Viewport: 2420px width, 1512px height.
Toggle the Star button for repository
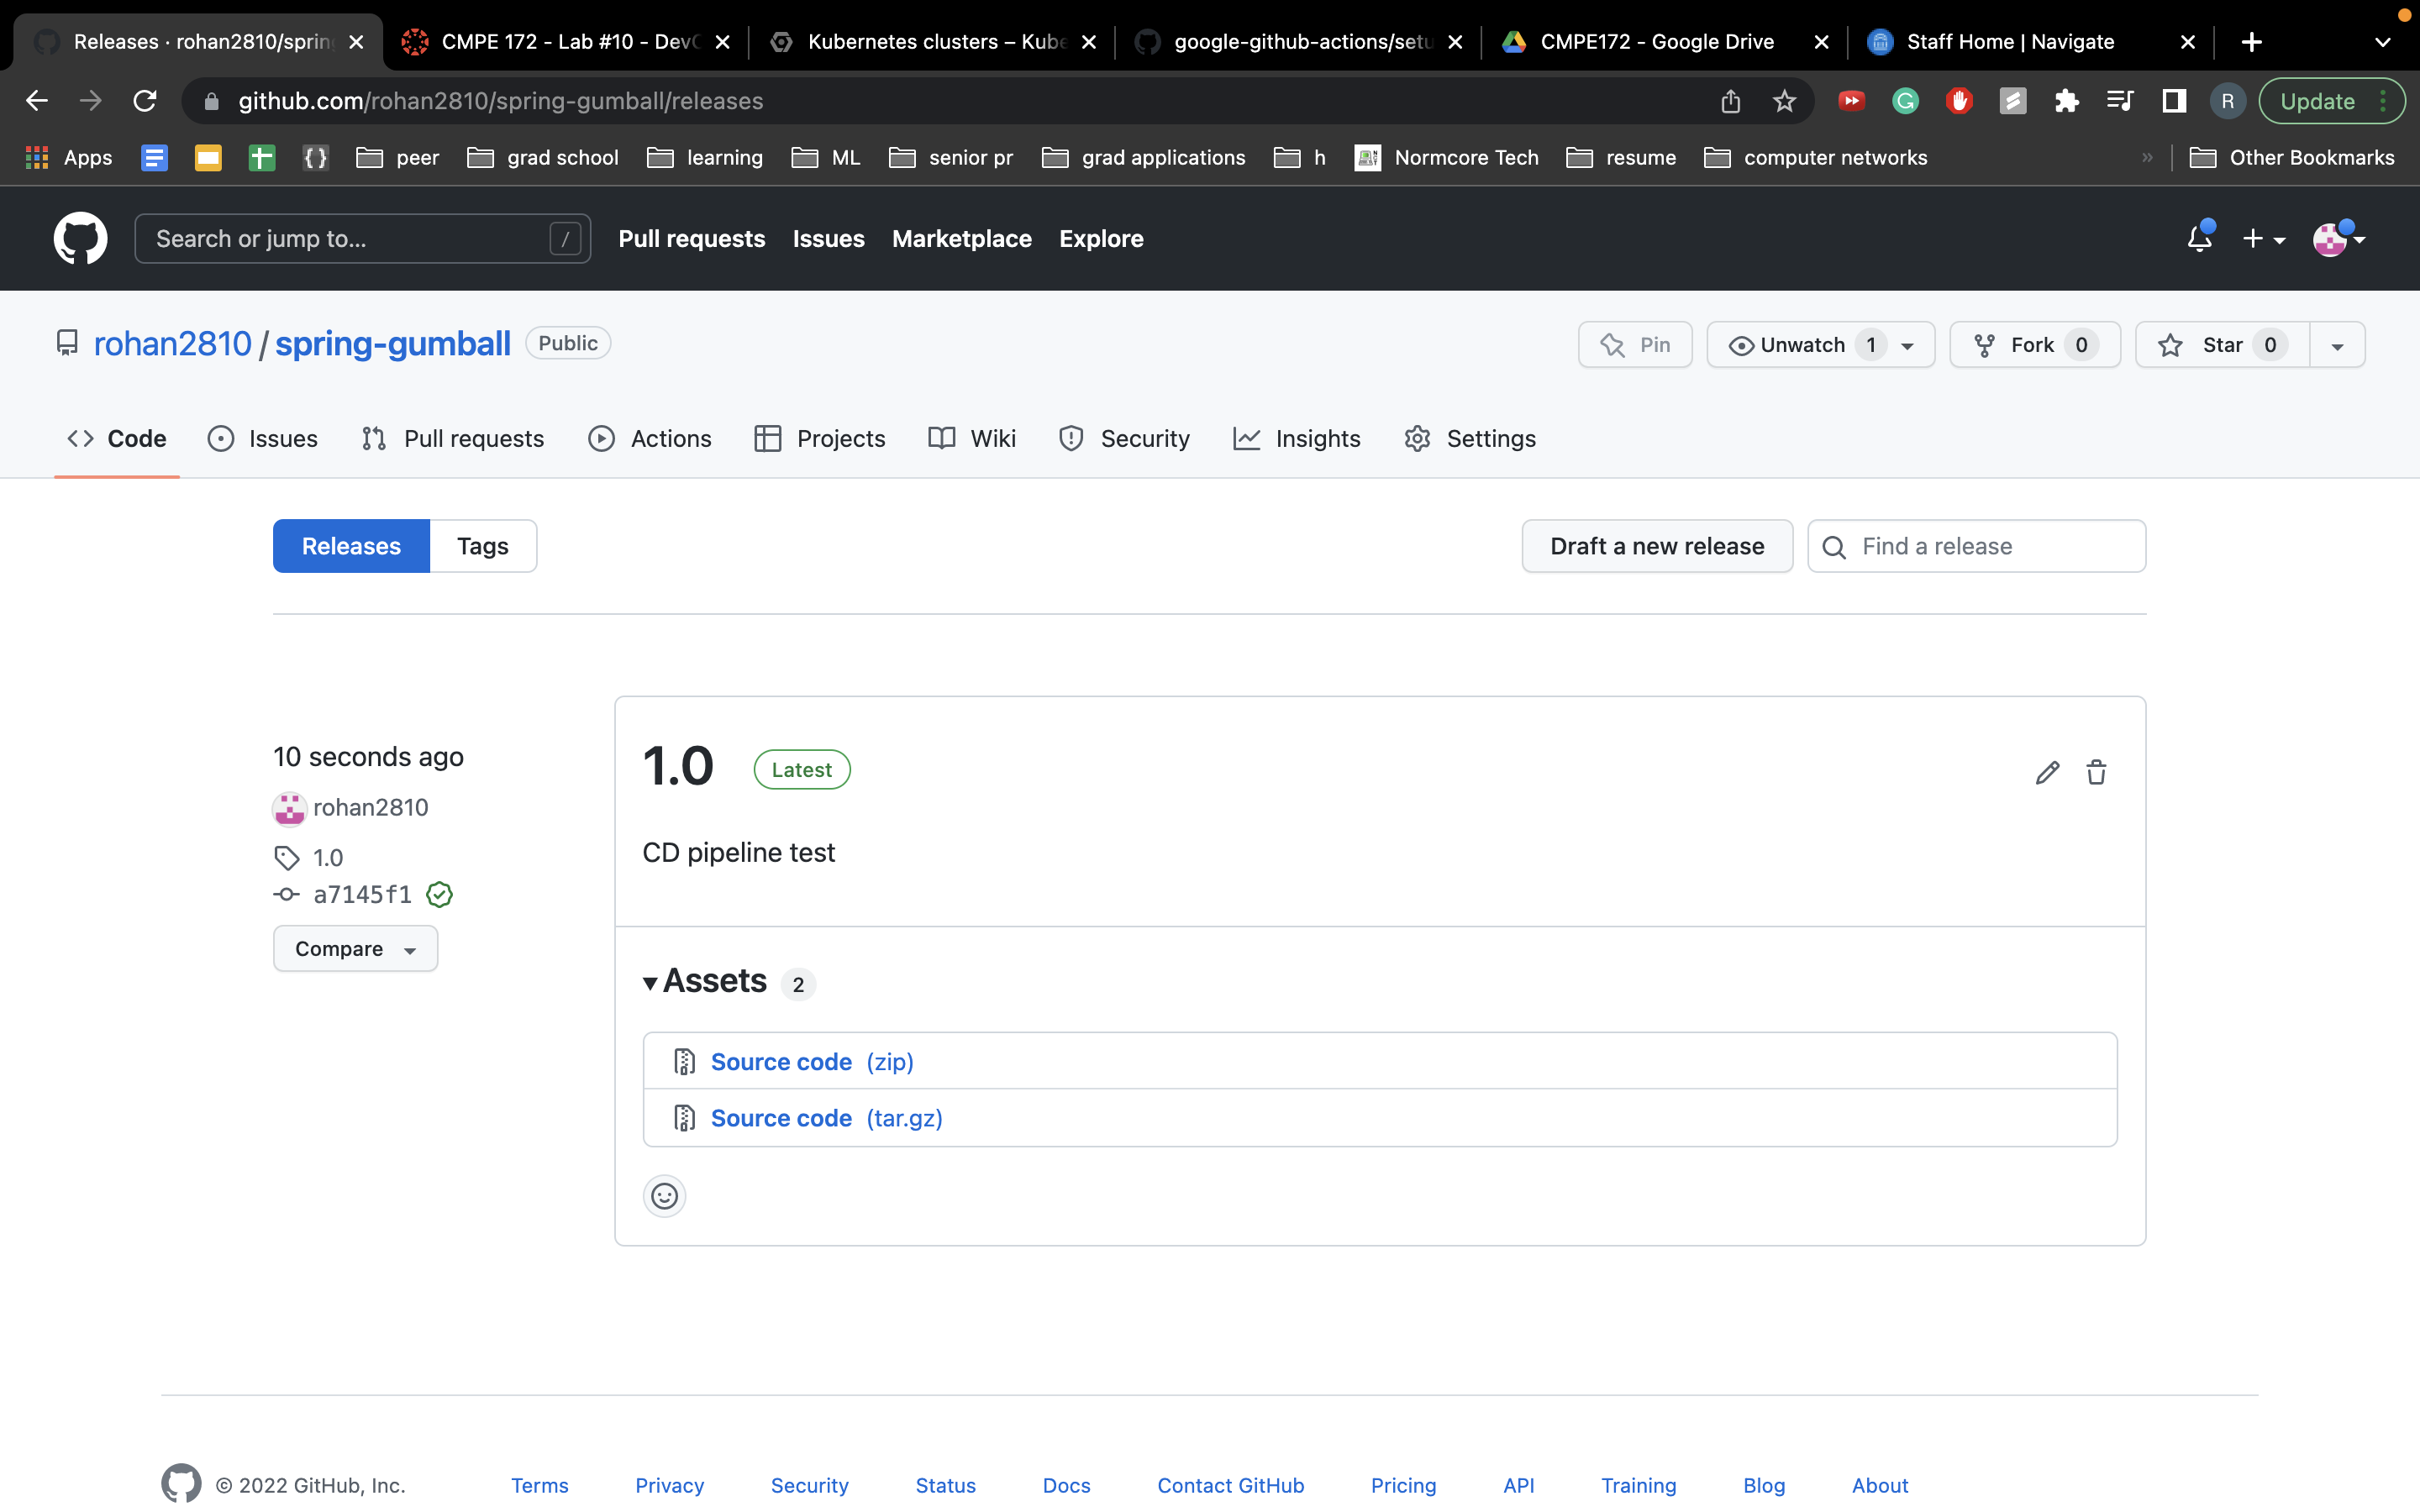pos(2222,345)
